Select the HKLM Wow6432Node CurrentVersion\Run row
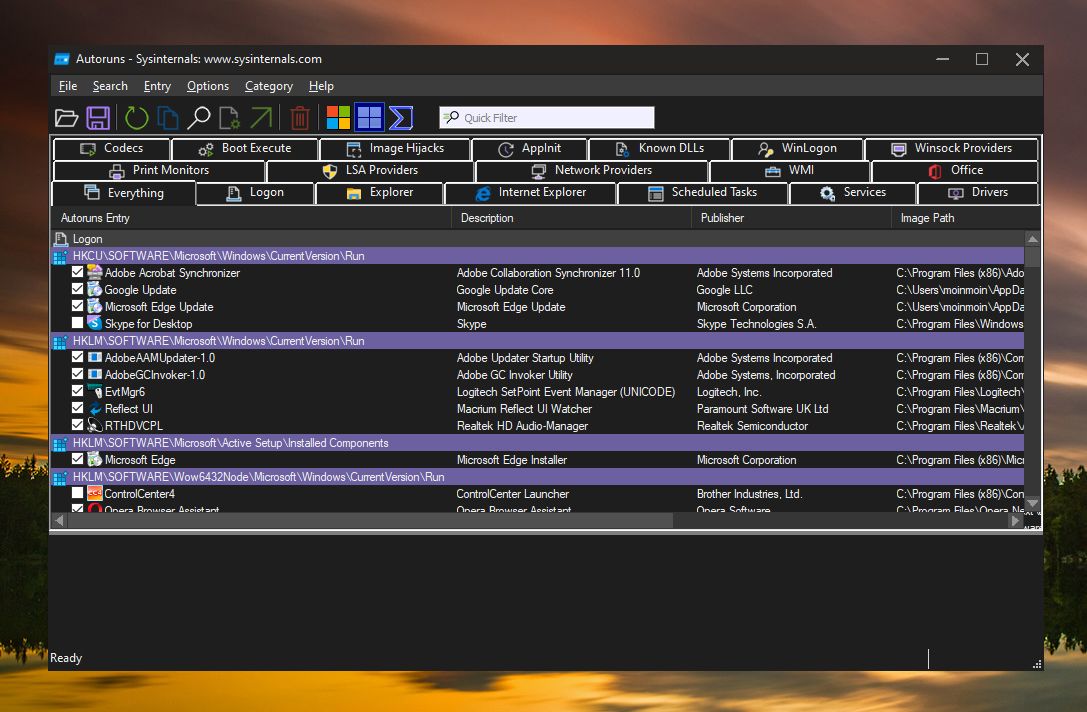The image size is (1087, 712). coord(537,477)
